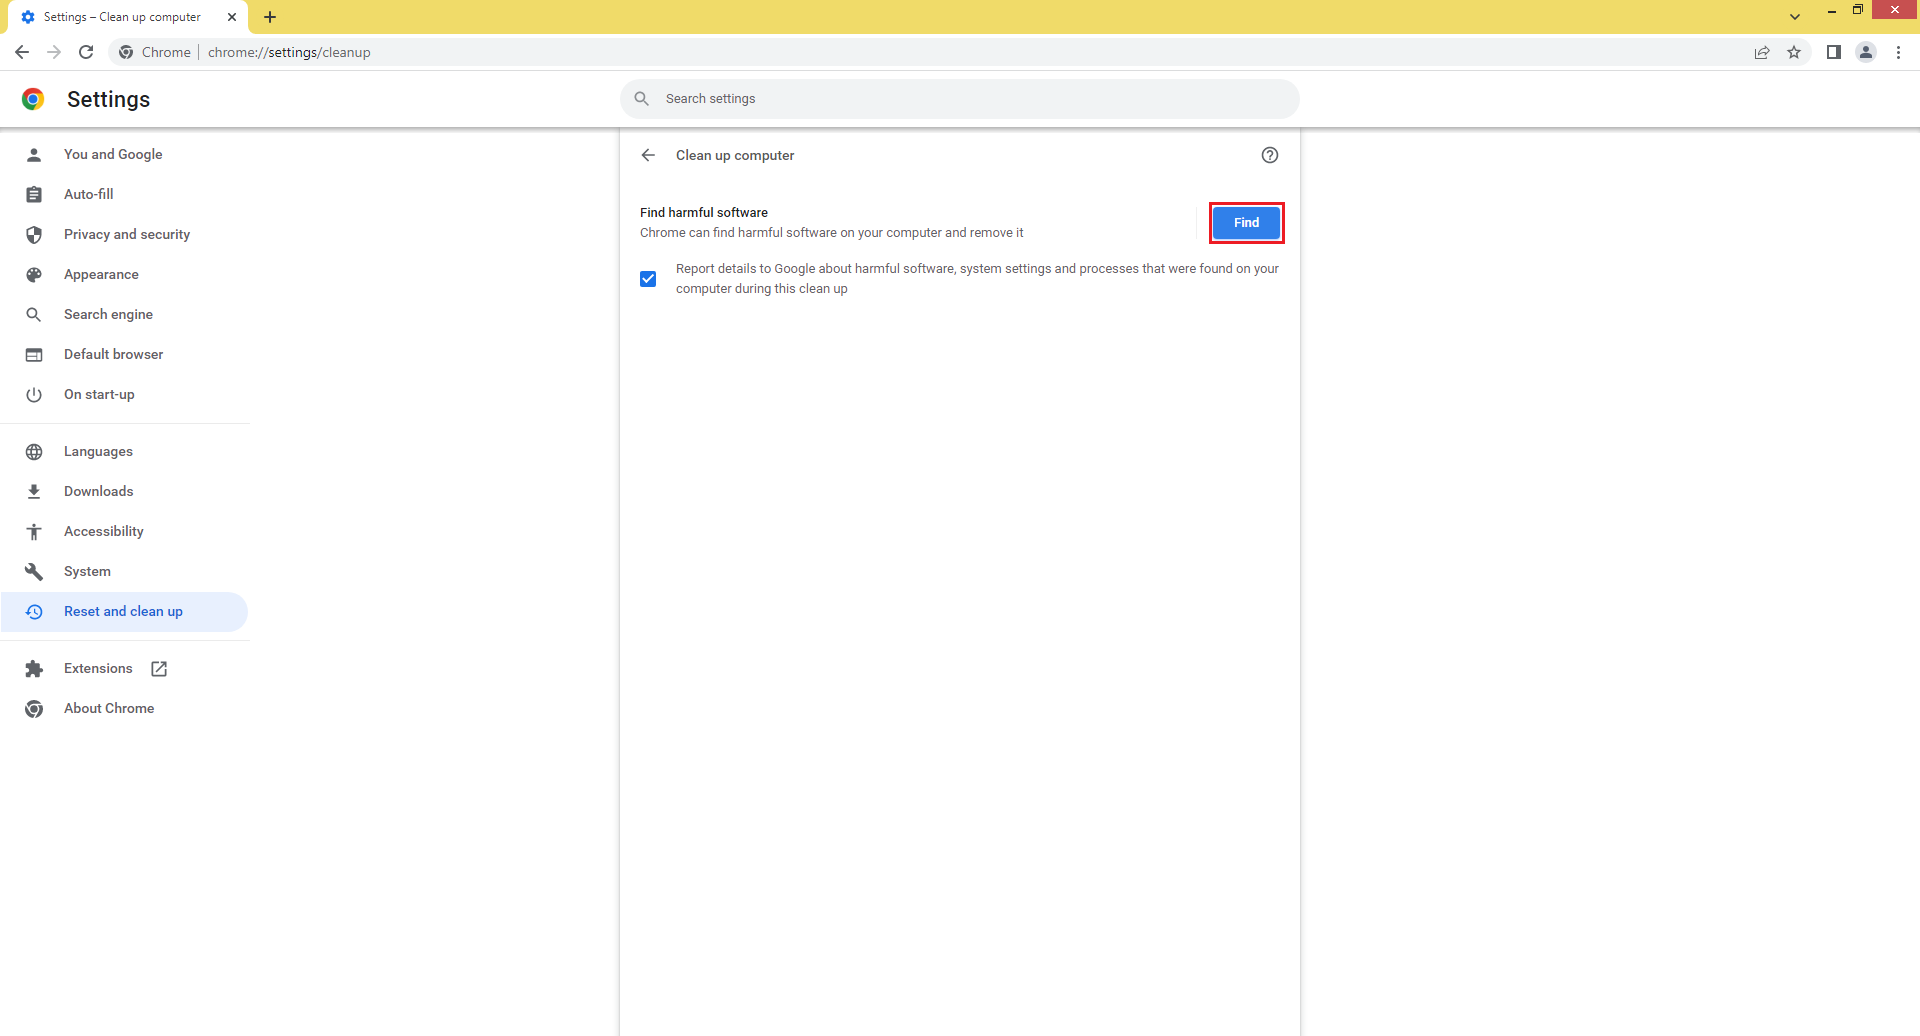Select the System wrench icon
1920x1036 pixels.
coord(34,571)
